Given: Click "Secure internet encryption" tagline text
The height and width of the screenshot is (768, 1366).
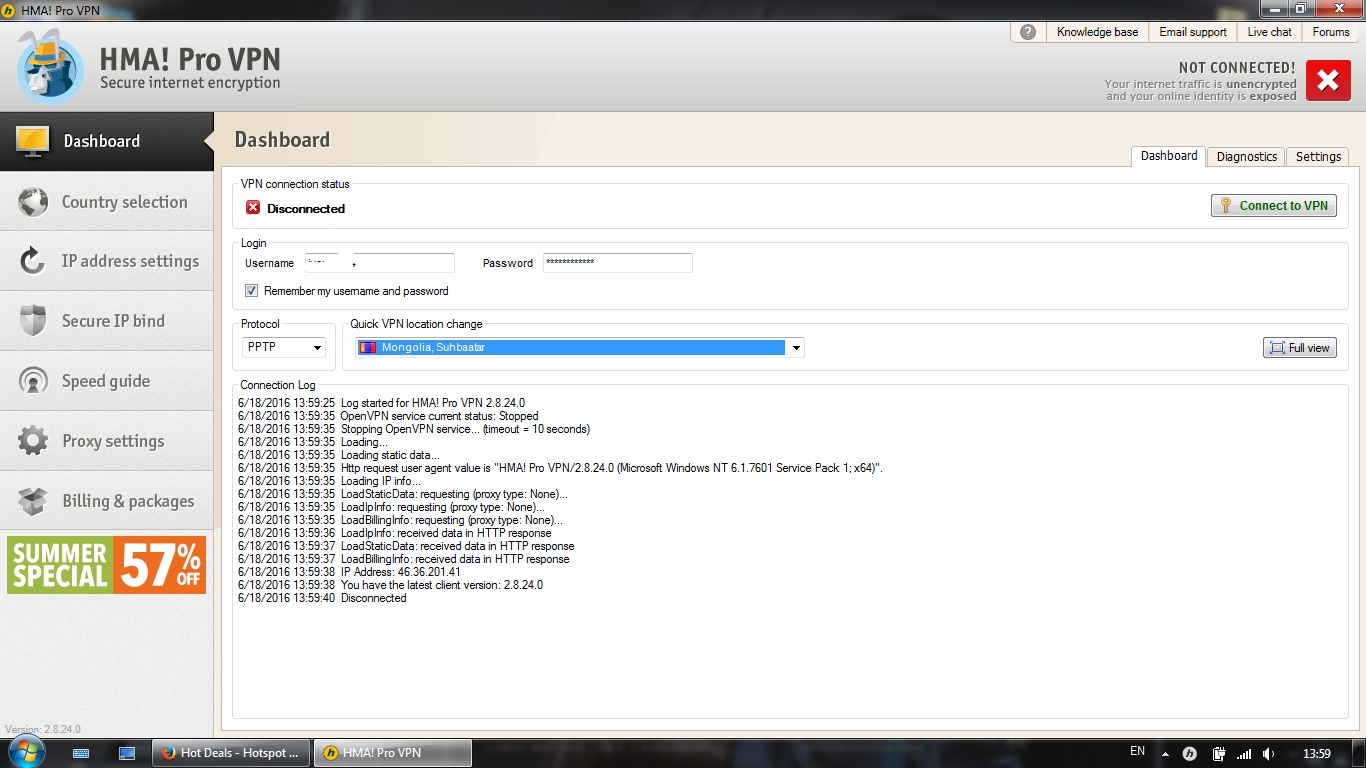Looking at the screenshot, I should tap(190, 83).
